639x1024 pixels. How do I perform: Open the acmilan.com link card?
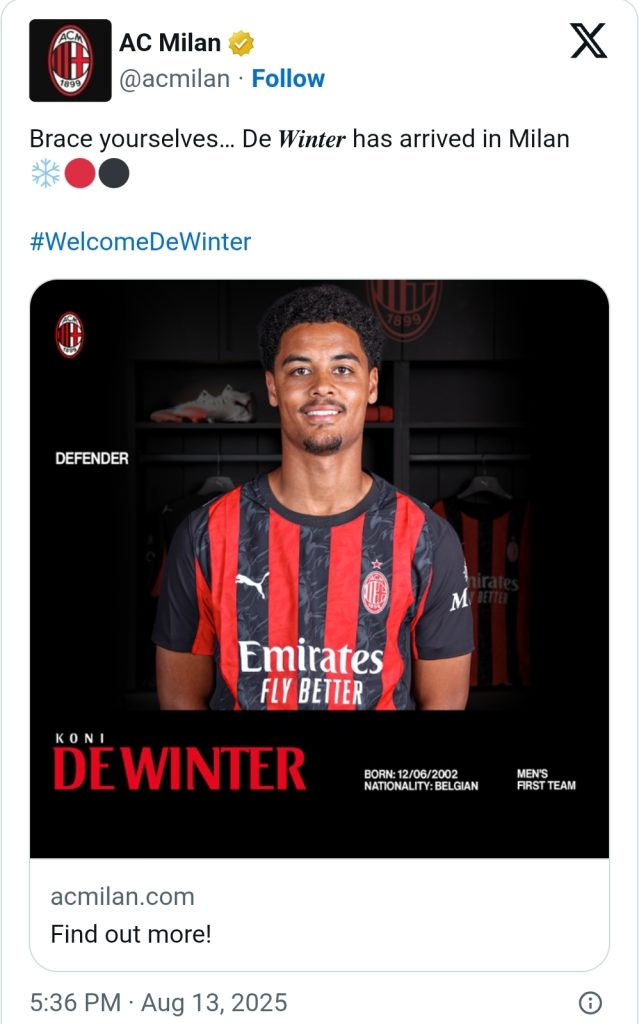(320, 914)
